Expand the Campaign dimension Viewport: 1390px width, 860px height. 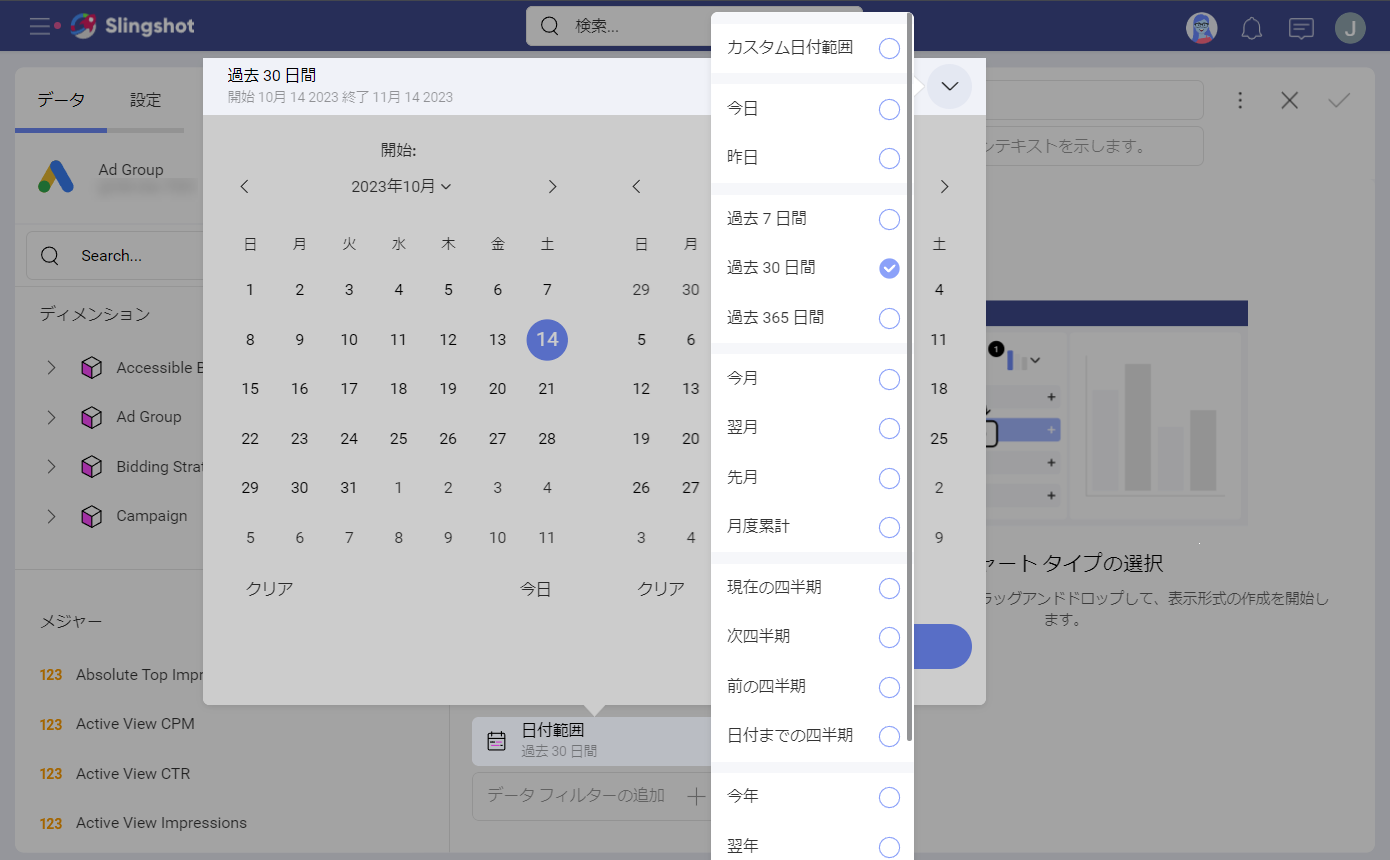pyautogui.click(x=51, y=516)
